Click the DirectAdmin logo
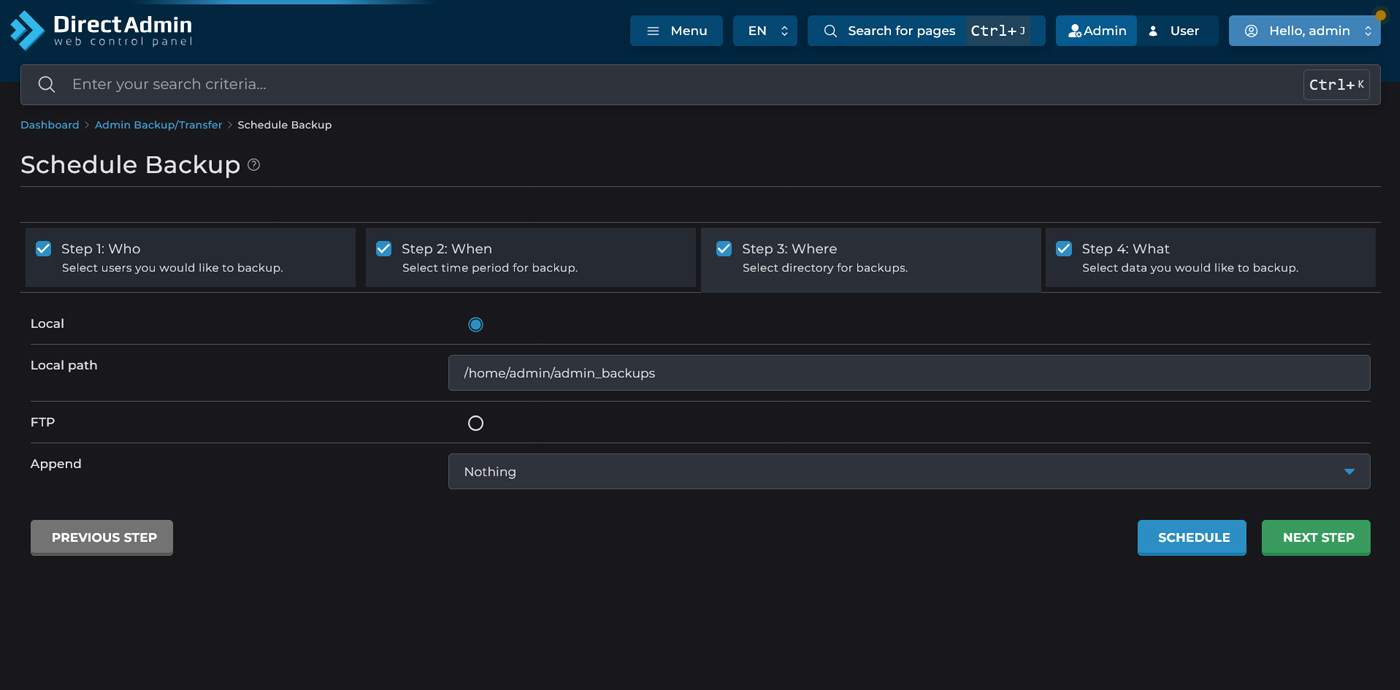 click(x=100, y=30)
